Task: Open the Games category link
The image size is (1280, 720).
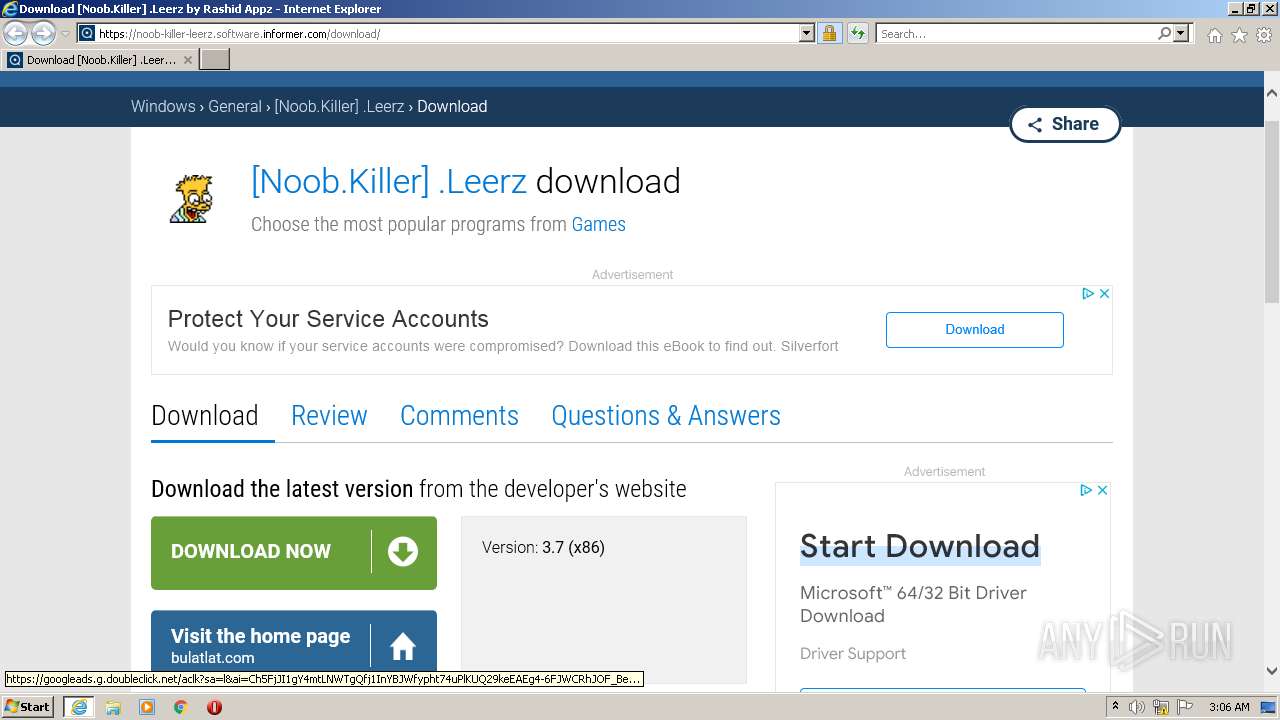Action: [598, 224]
